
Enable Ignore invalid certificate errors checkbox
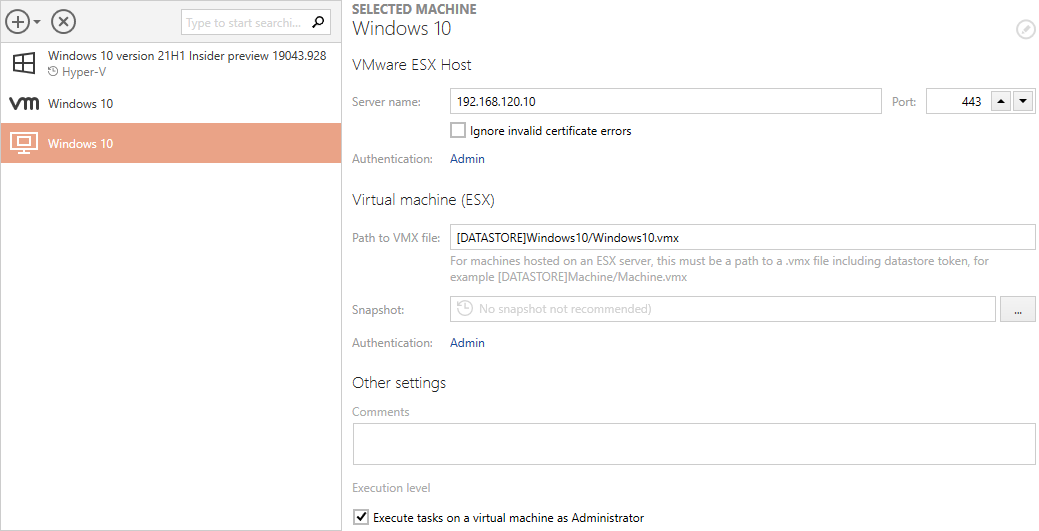[458, 130]
